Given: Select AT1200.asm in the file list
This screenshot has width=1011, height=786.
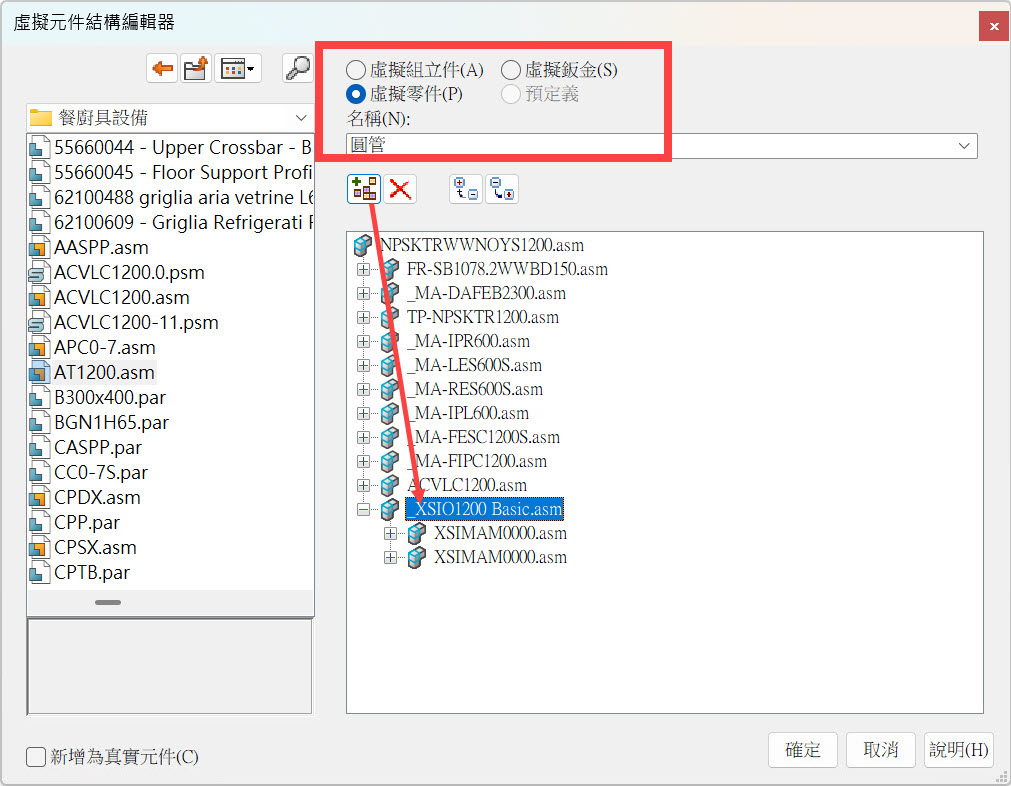Looking at the screenshot, I should 104,372.
